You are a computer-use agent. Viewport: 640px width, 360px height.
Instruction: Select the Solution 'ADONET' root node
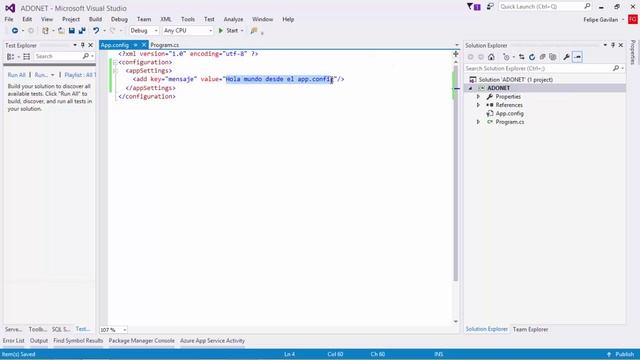pos(516,80)
